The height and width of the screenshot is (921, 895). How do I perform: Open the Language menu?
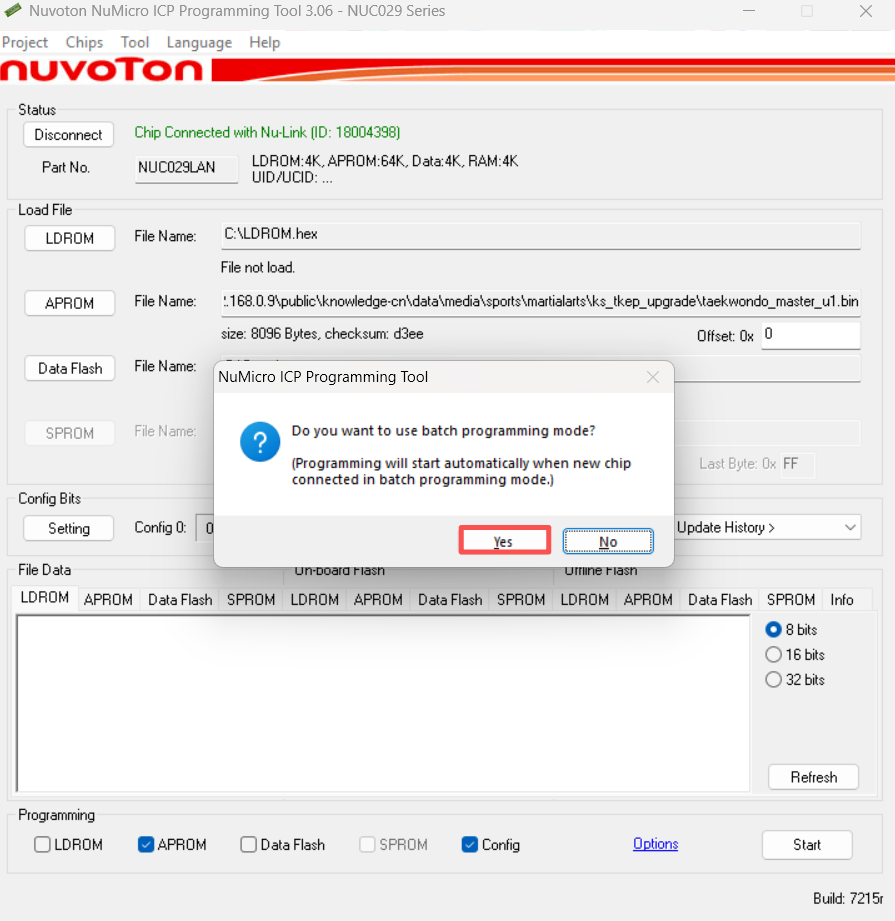tap(199, 42)
